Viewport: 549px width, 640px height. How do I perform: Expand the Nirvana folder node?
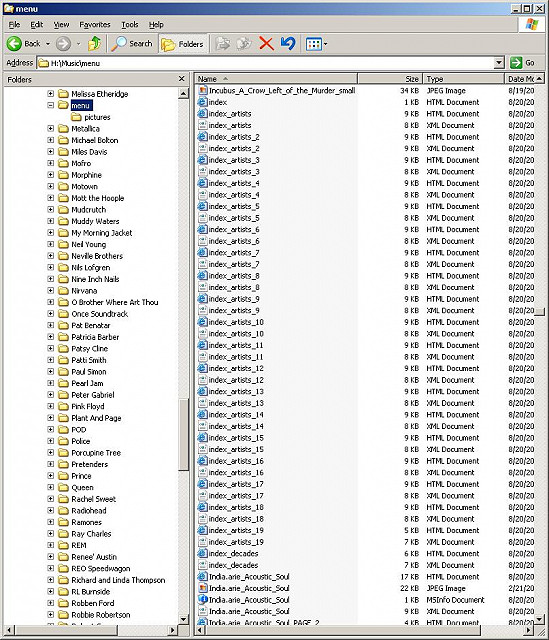[x=50, y=290]
